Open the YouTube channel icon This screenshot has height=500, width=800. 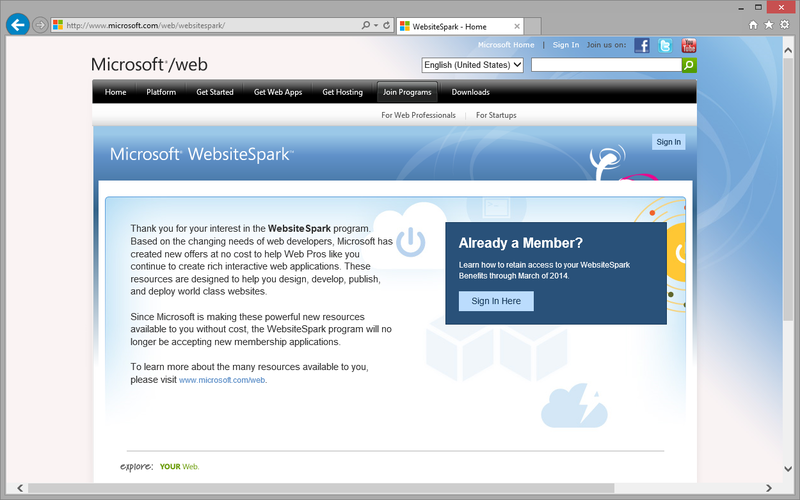[689, 45]
